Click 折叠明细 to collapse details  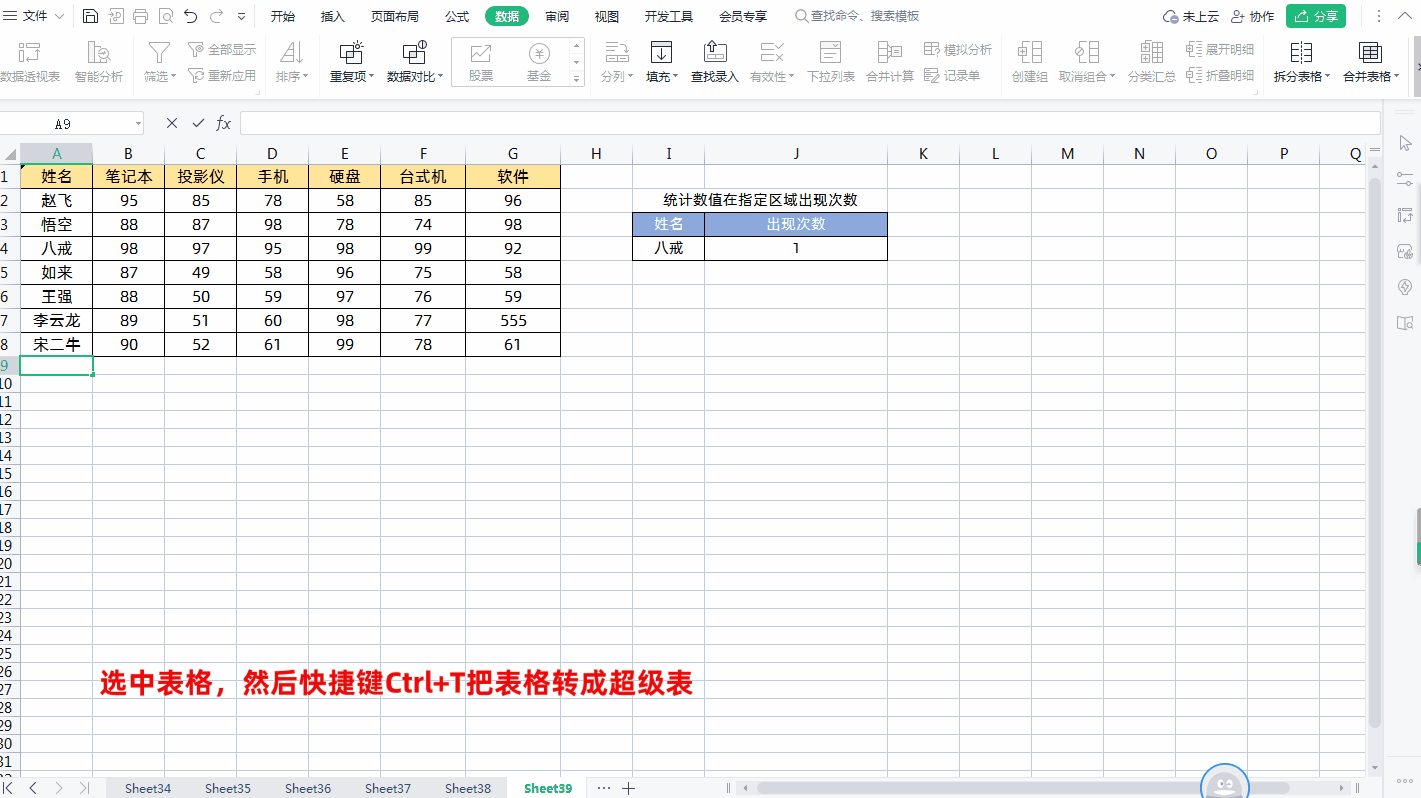(x=1220, y=75)
